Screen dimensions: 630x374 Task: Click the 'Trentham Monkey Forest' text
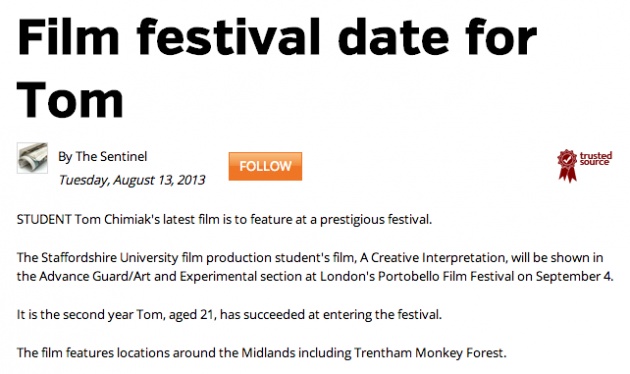[429, 353]
